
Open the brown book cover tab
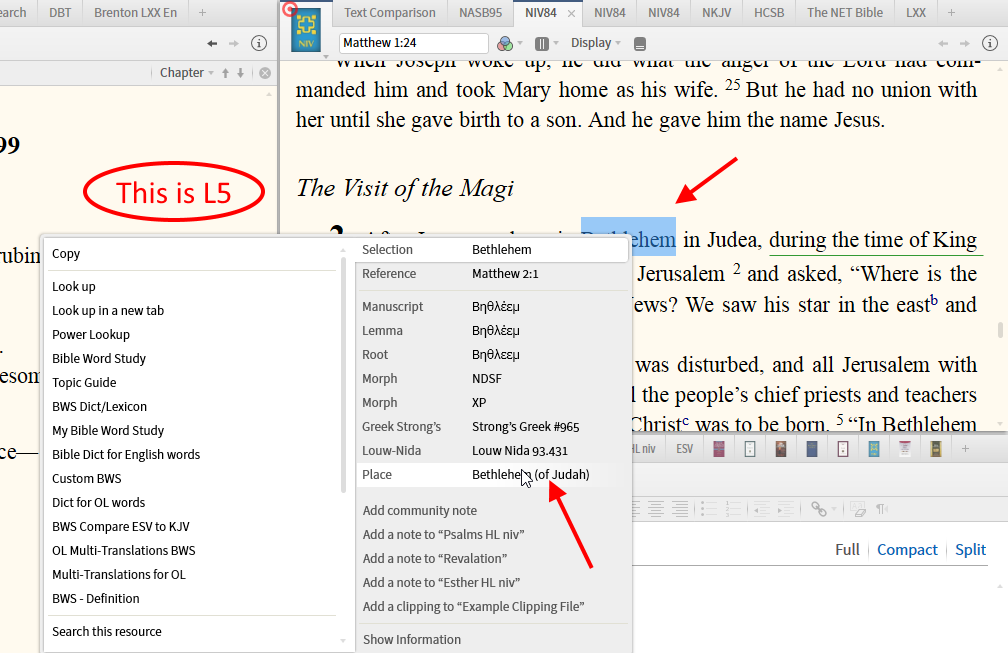point(780,449)
